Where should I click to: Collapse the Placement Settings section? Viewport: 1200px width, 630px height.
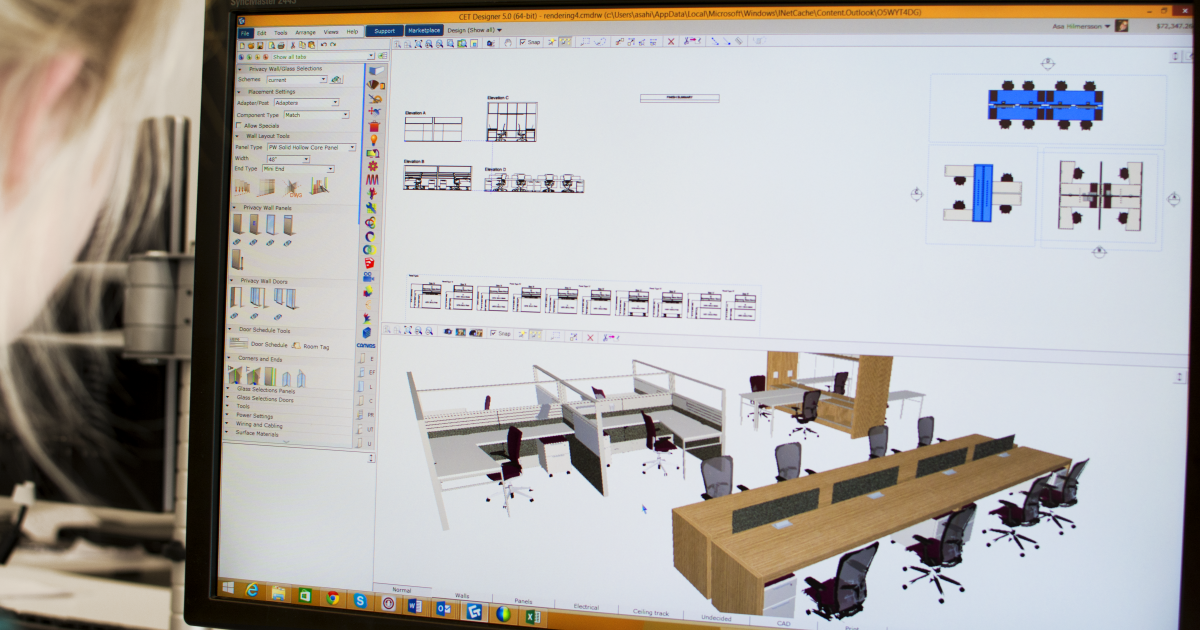click(x=239, y=92)
